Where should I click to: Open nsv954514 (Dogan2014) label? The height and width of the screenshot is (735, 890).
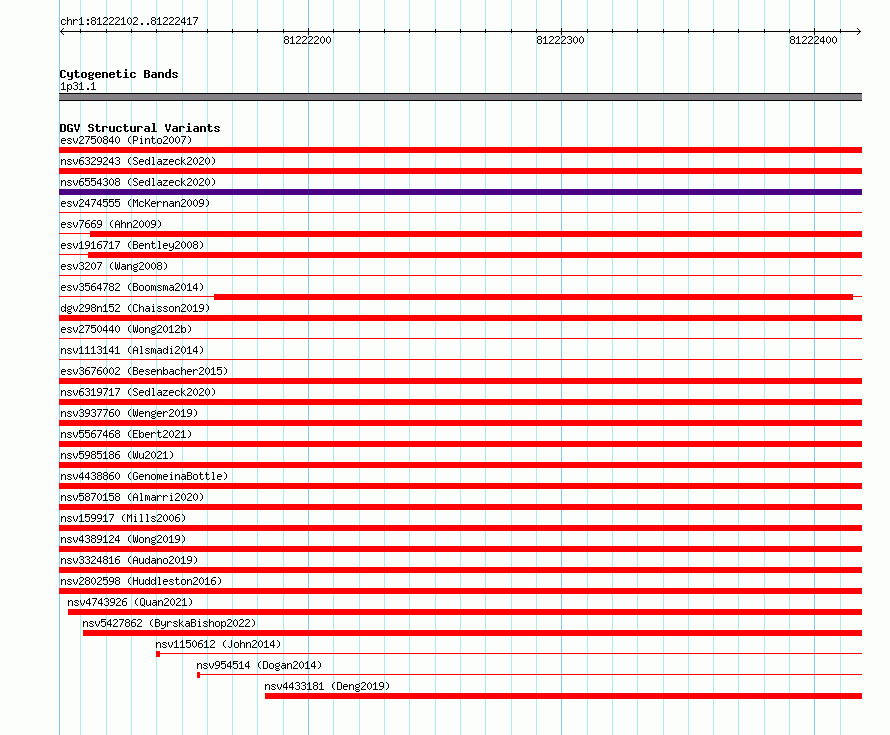(x=259, y=665)
